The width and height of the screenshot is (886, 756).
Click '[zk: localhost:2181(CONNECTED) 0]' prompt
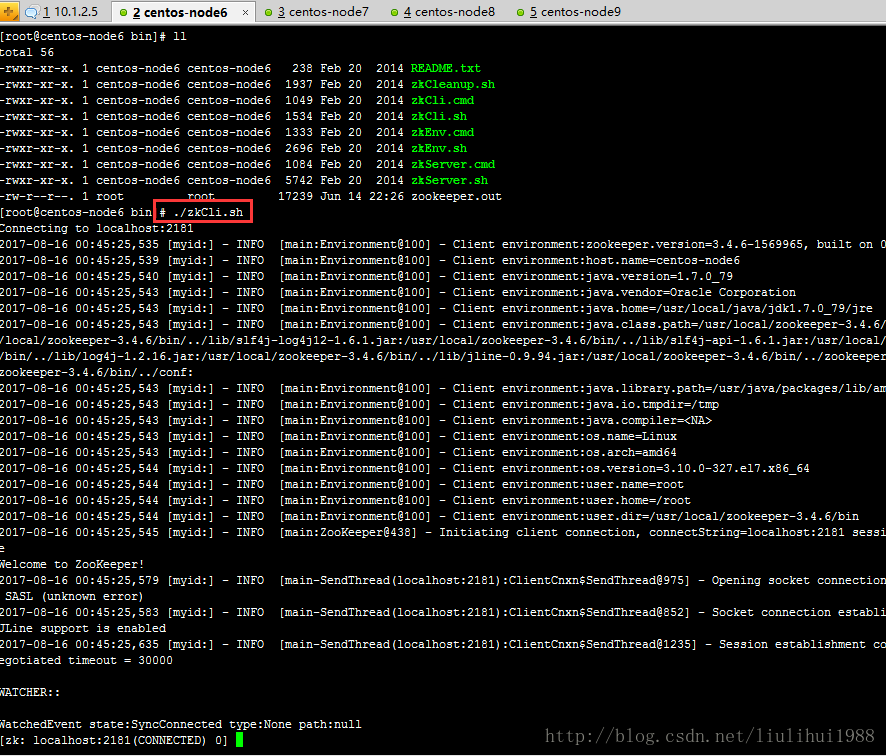pos(114,740)
